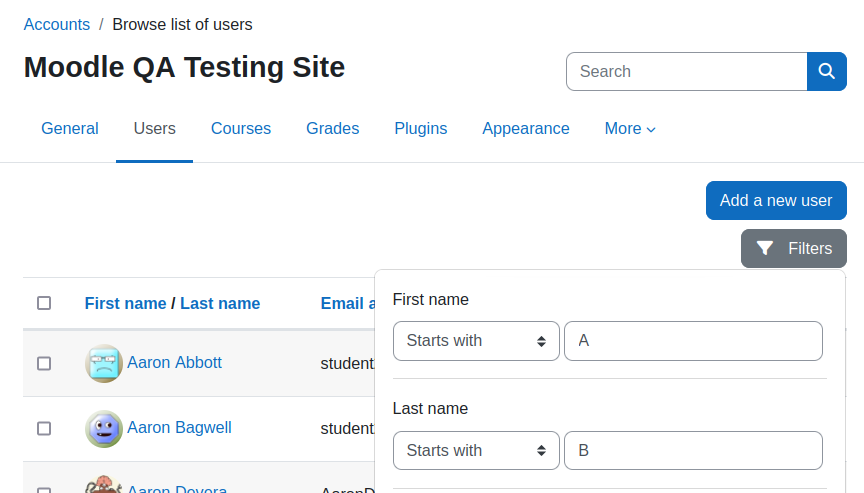Click Add a new user button

[776, 201]
